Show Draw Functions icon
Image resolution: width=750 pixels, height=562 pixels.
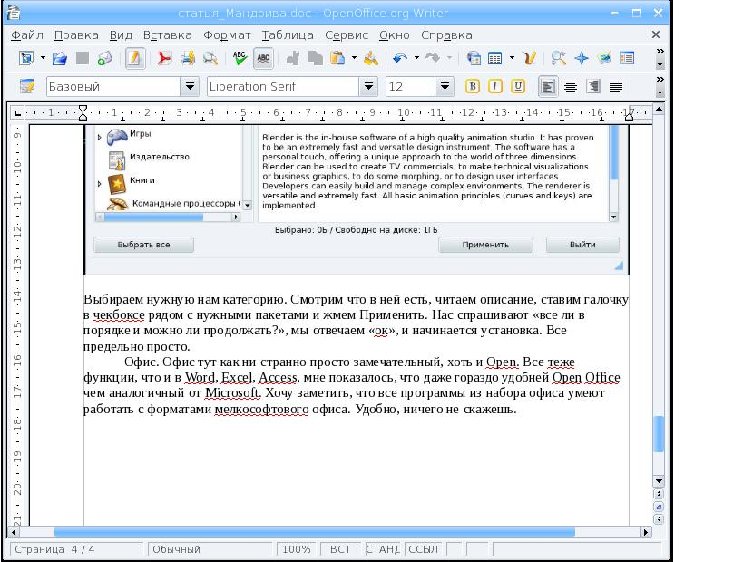pos(529,58)
